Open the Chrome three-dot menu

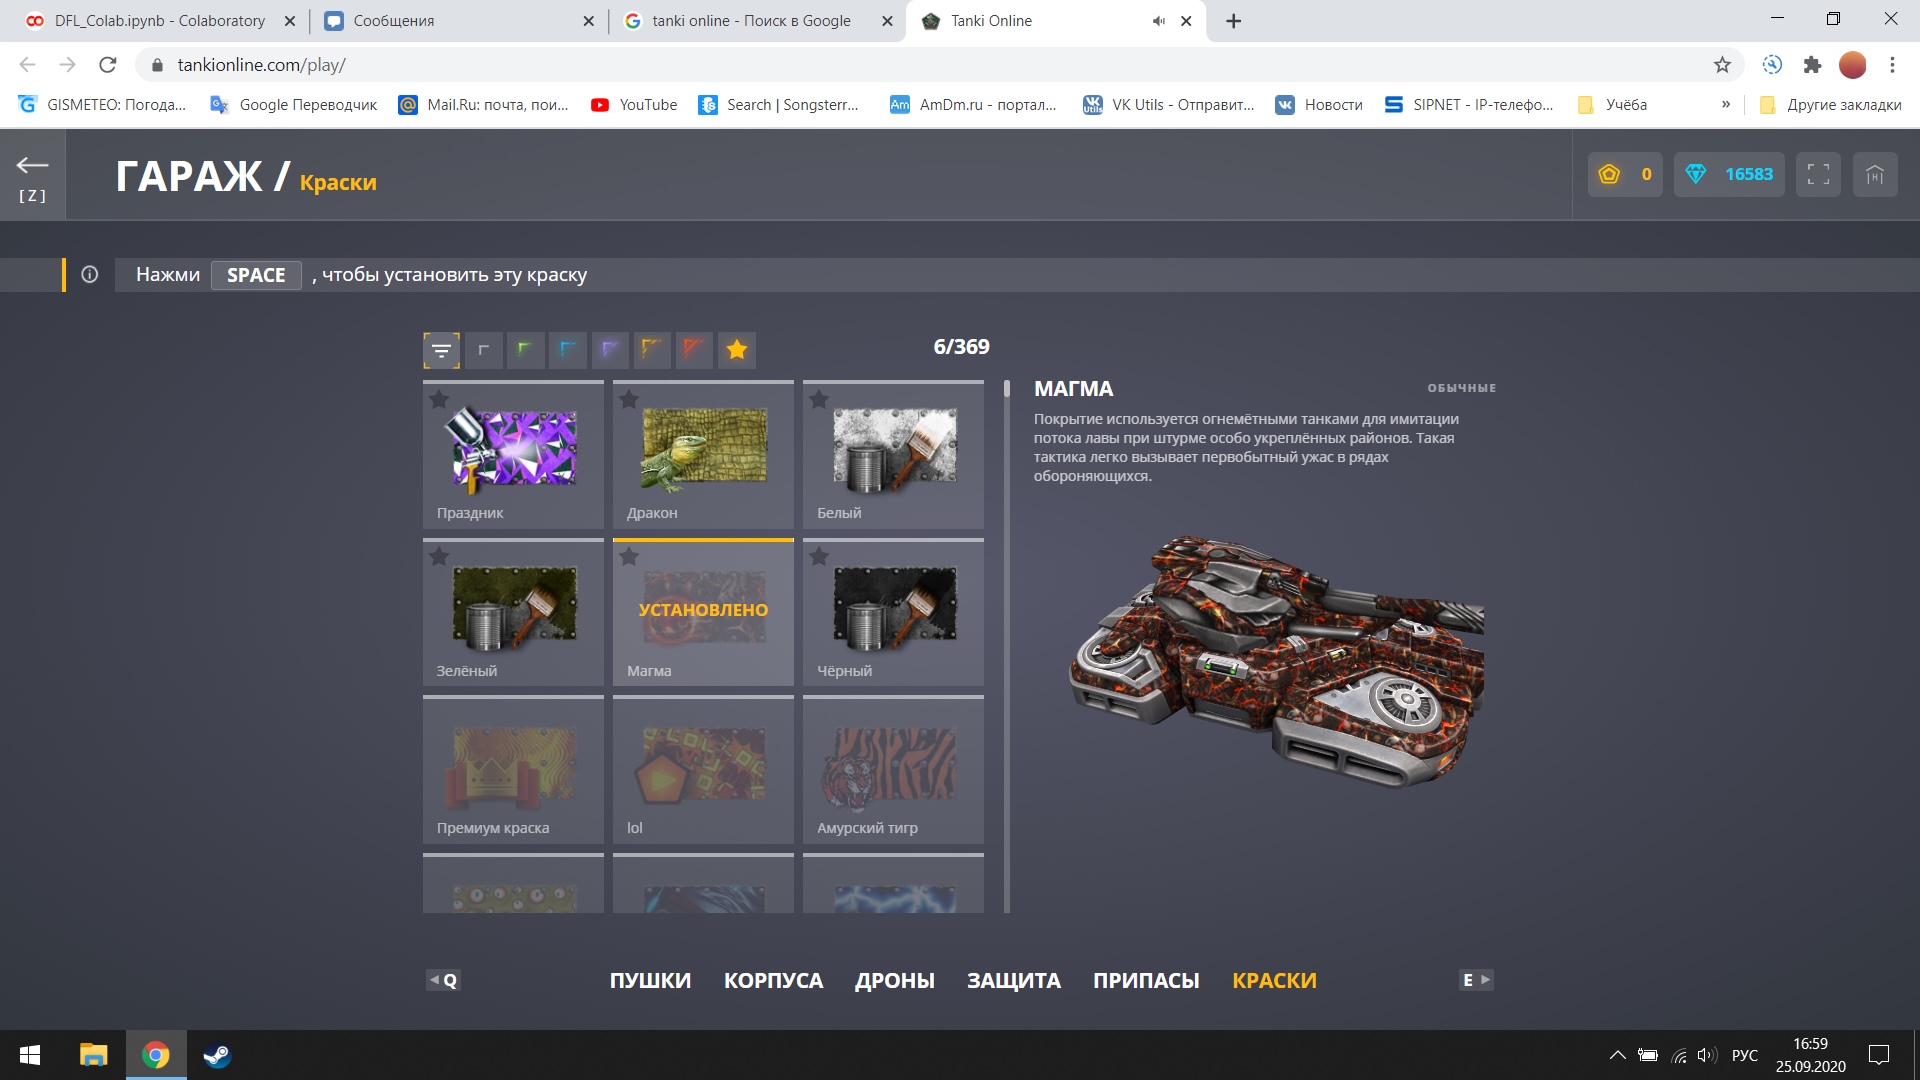[1892, 65]
